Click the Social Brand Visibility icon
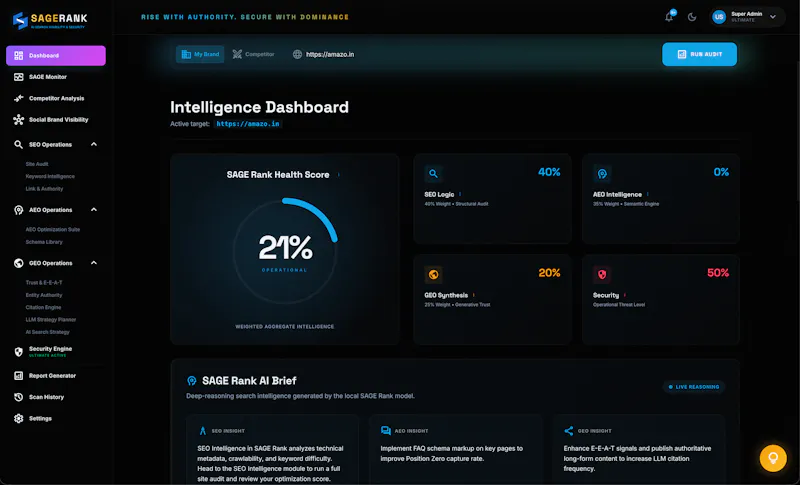Screen dimensions: 800x485 (18, 120)
